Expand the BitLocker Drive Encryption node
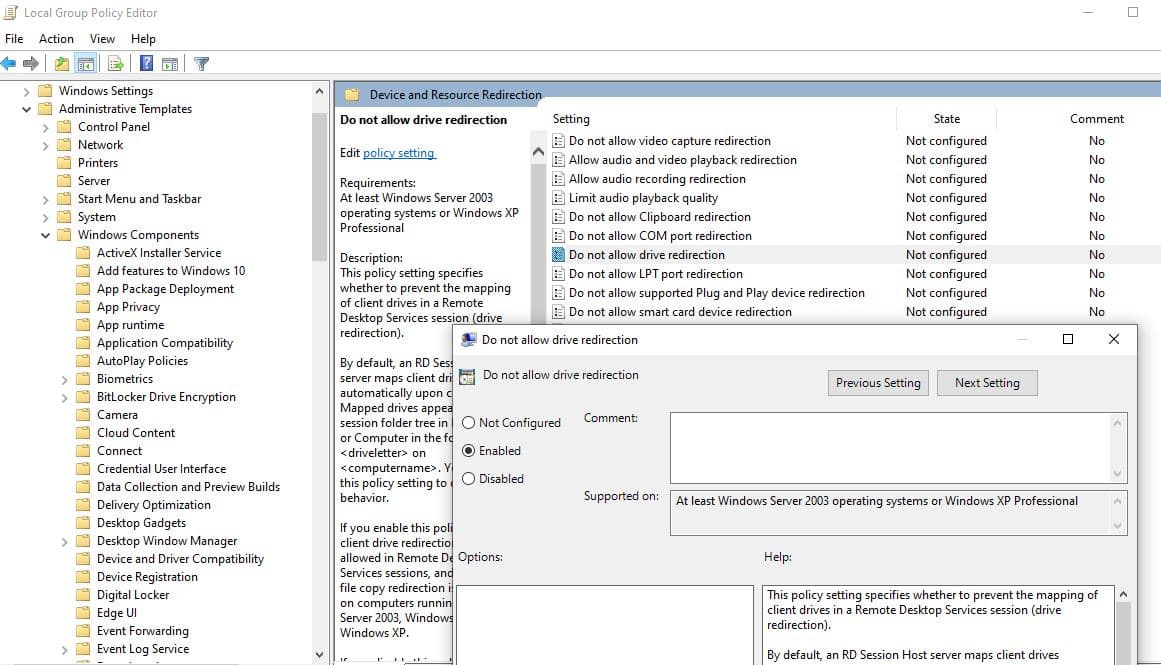 point(65,397)
